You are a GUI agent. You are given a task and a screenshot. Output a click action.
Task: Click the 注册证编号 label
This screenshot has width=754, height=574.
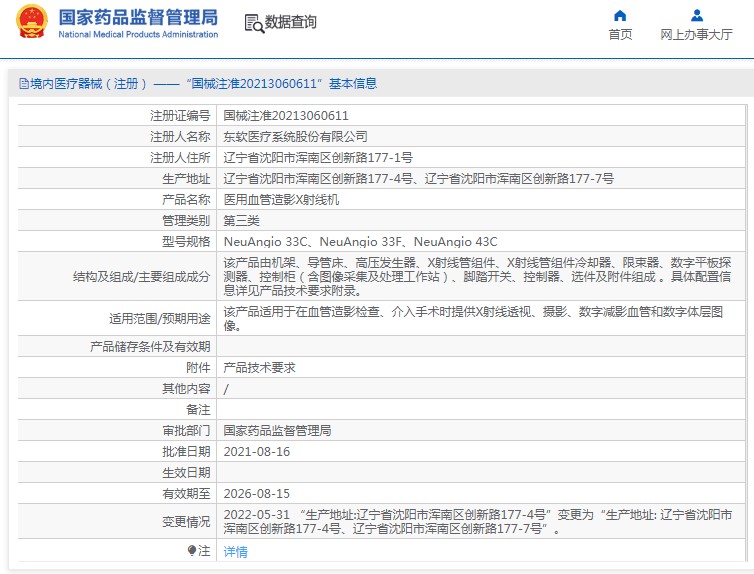(180, 115)
